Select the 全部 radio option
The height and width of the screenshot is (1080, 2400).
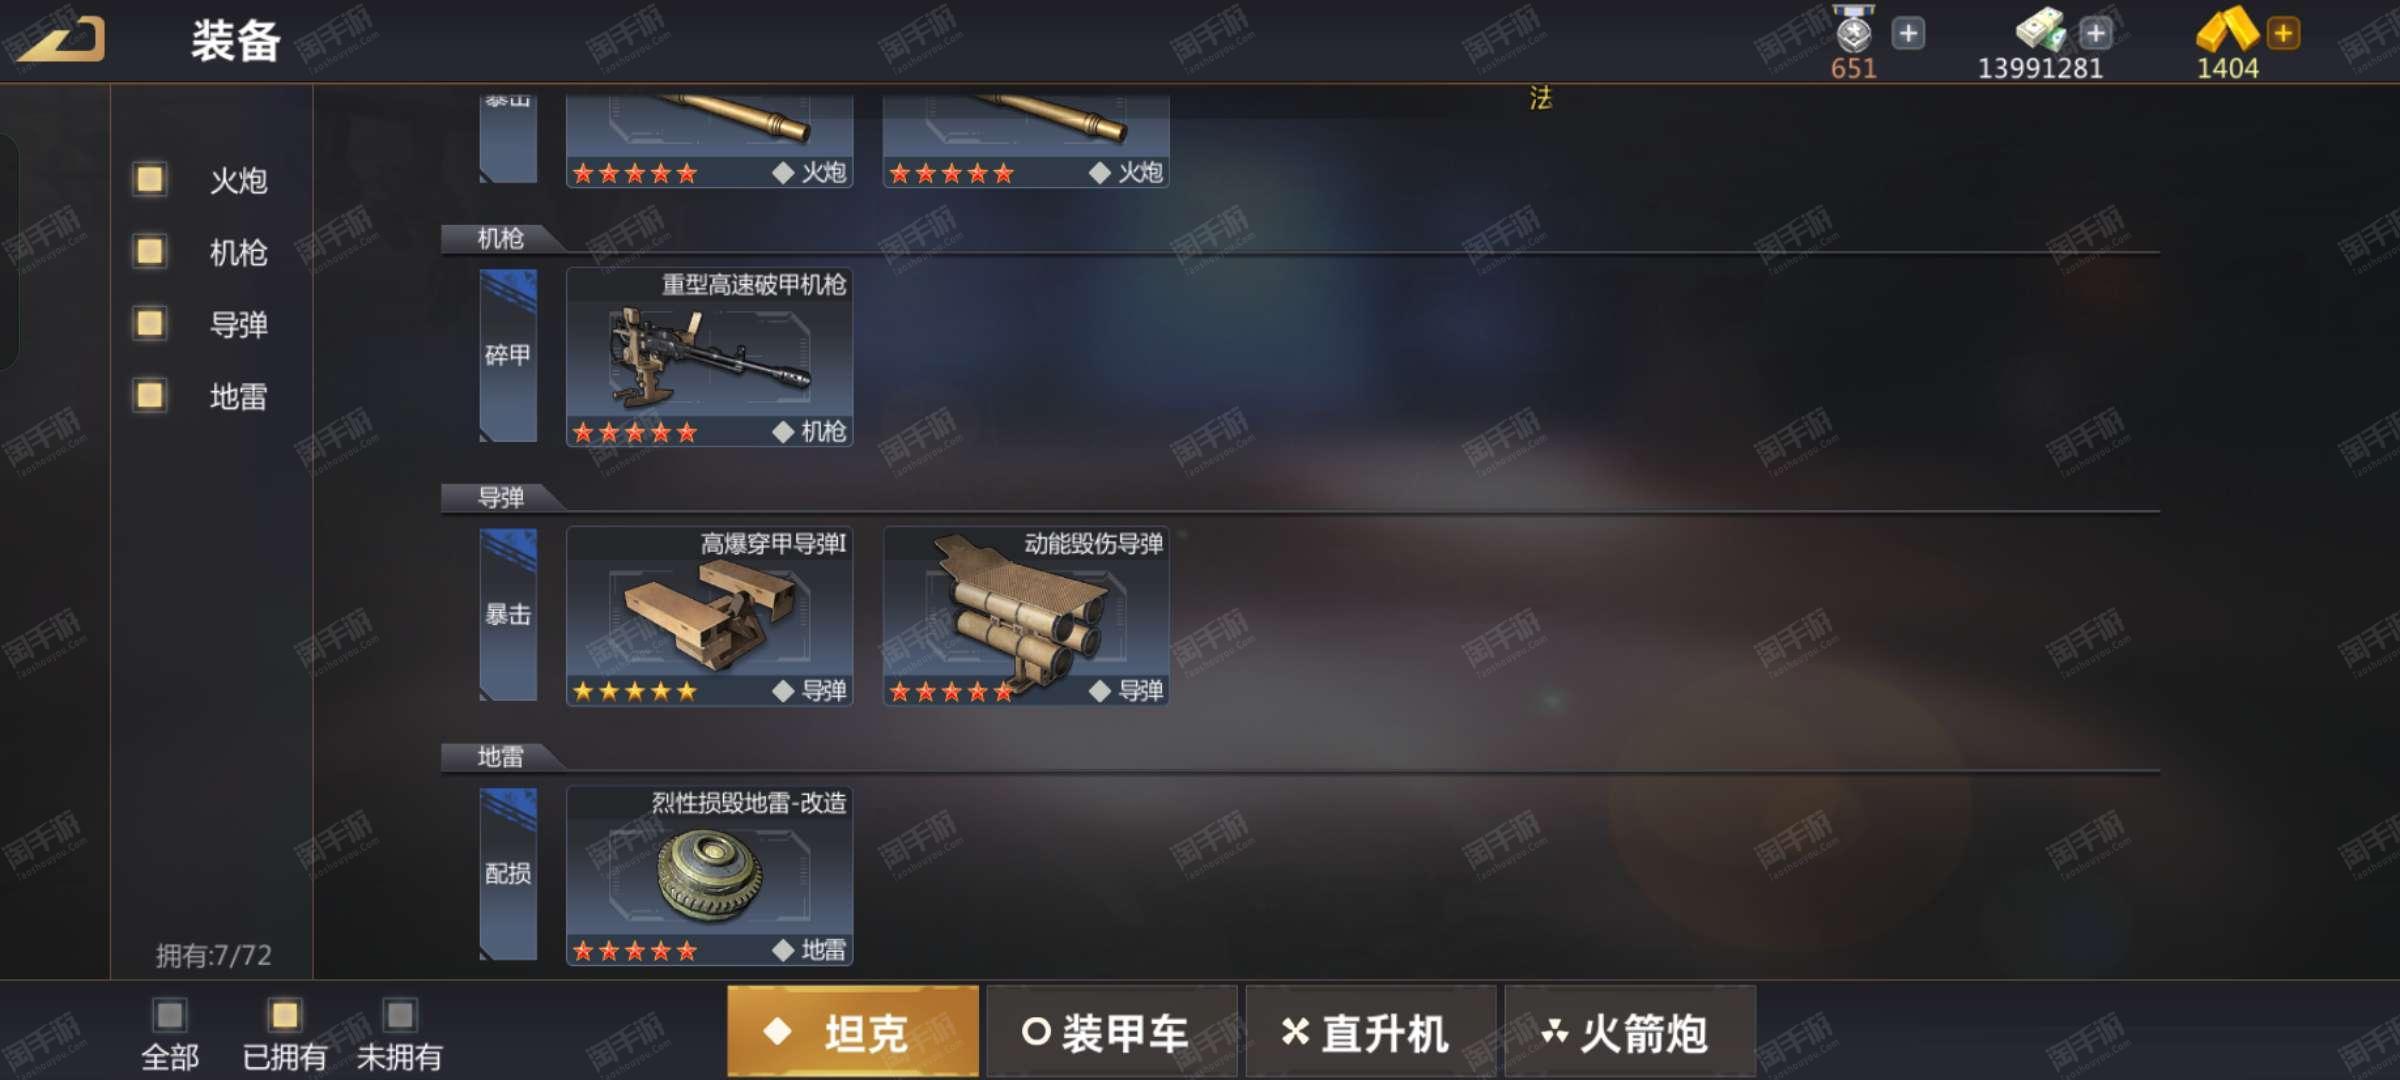click(x=169, y=1016)
